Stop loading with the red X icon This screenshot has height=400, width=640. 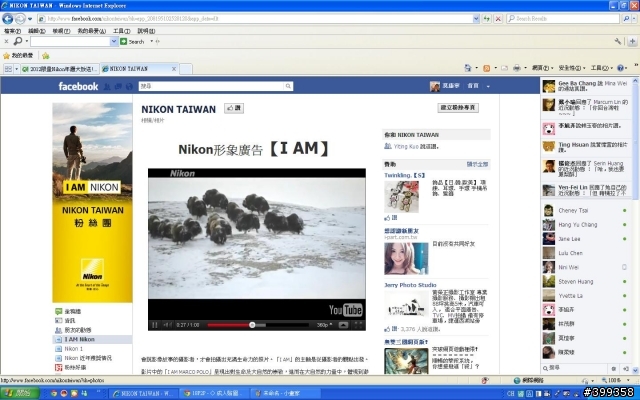pos(498,18)
